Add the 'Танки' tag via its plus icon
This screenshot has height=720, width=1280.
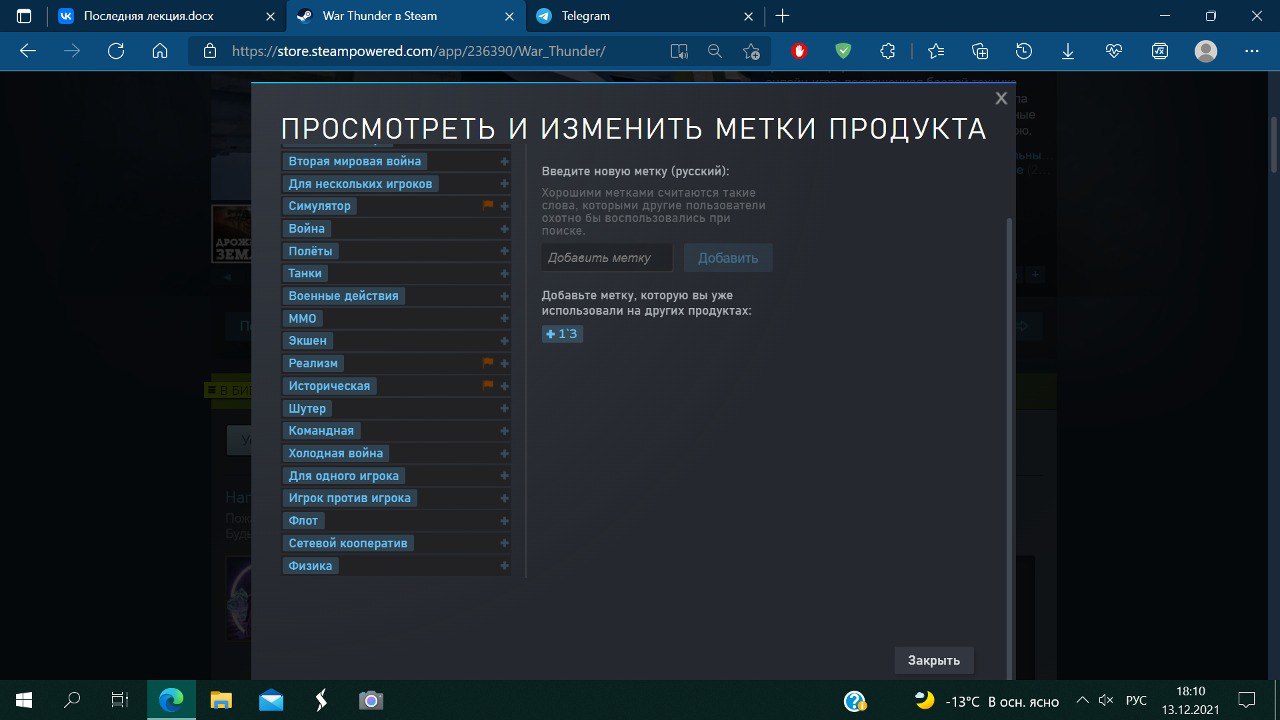[505, 274]
